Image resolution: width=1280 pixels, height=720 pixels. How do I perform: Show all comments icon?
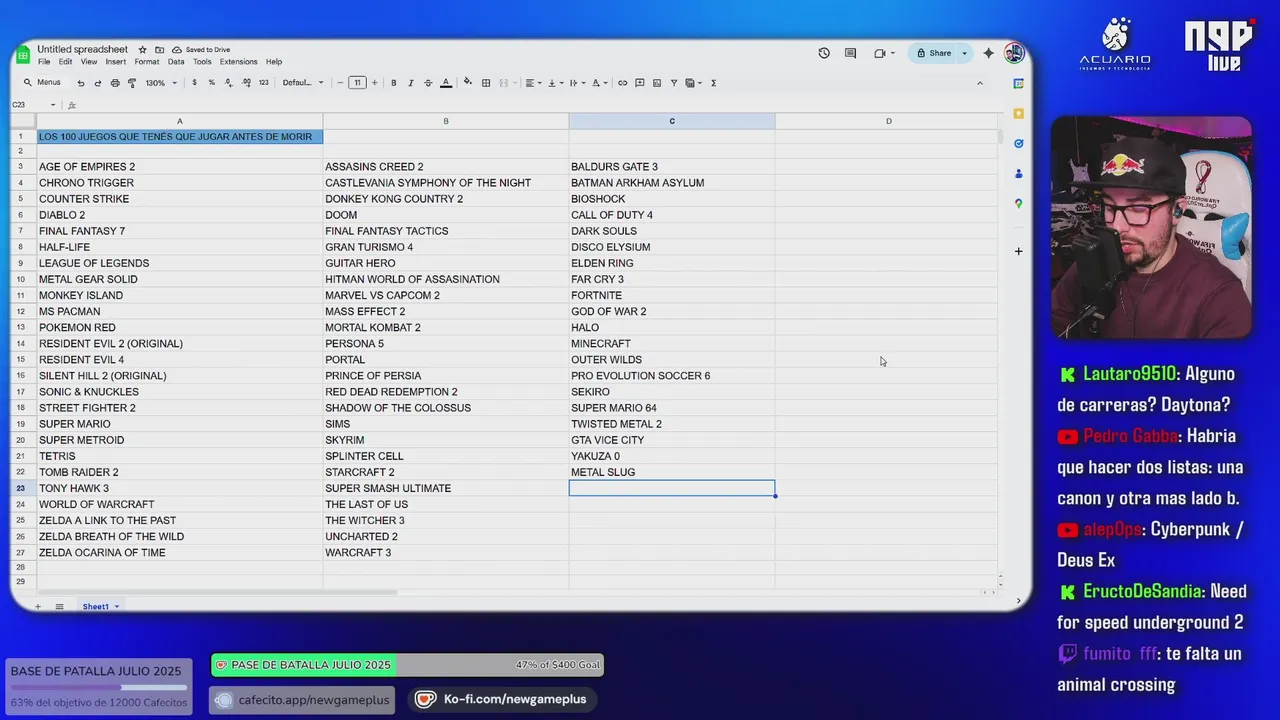pyautogui.click(x=850, y=53)
